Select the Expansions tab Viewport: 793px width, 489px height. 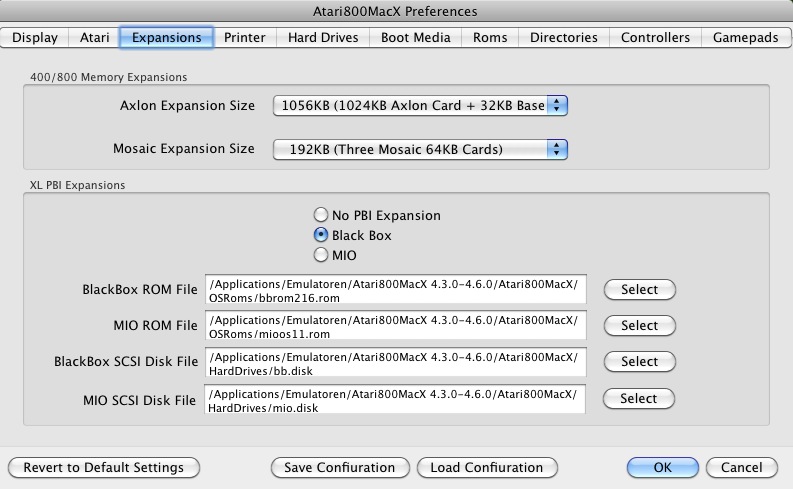click(166, 37)
